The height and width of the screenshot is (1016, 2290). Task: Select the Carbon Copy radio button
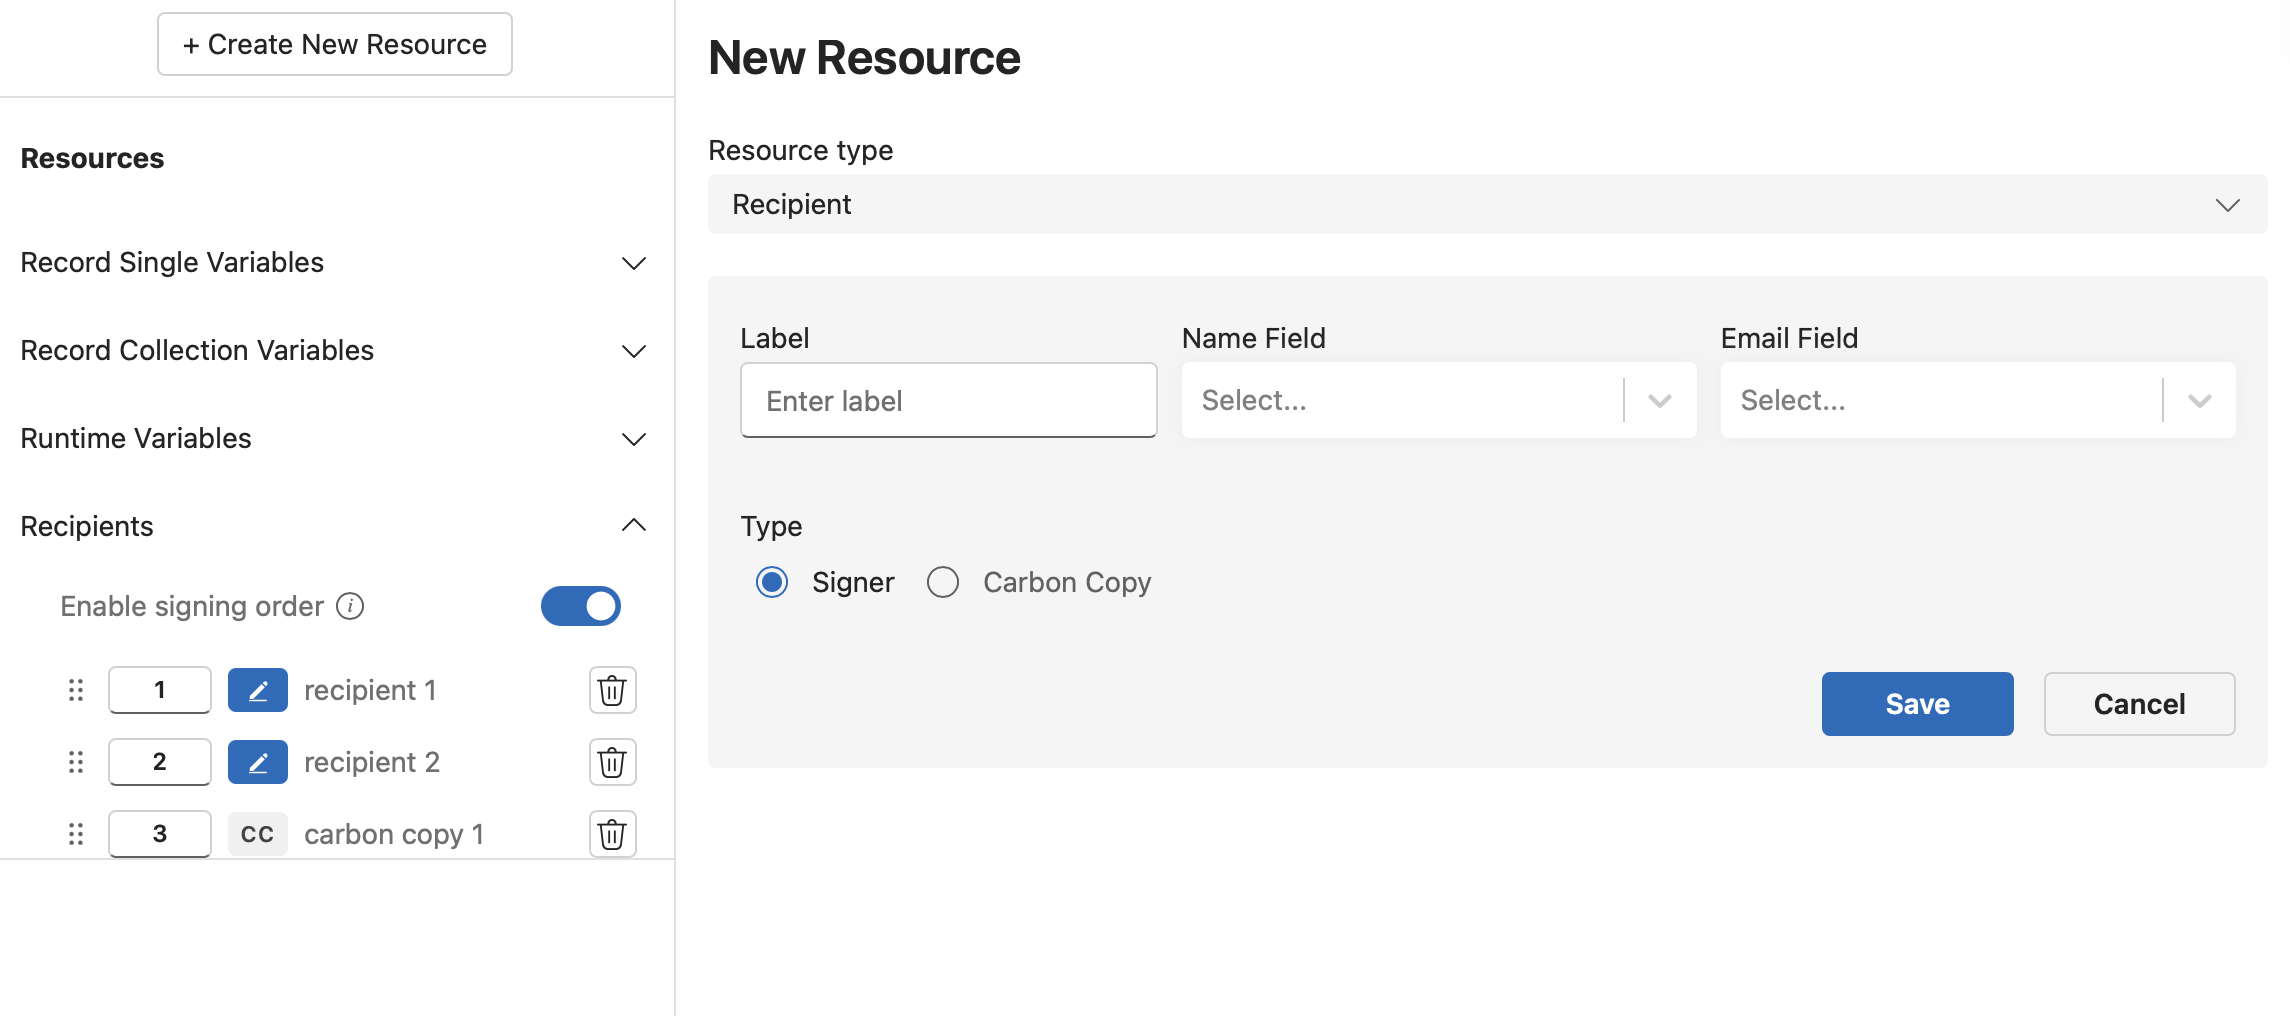(x=943, y=582)
